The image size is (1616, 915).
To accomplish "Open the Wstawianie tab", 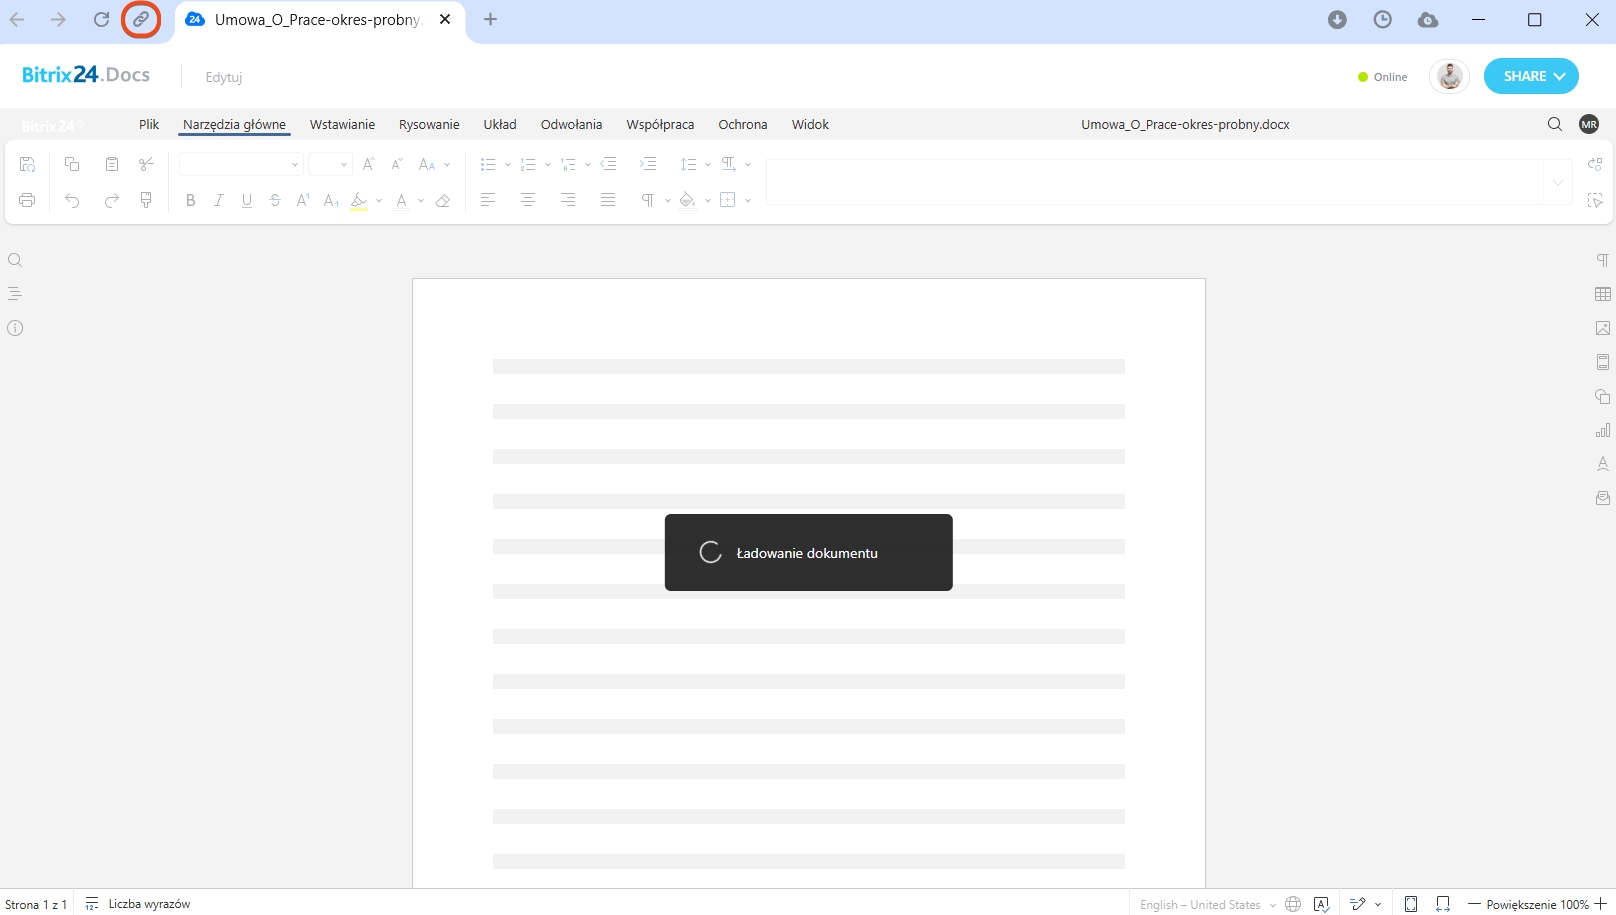I will click(x=342, y=124).
